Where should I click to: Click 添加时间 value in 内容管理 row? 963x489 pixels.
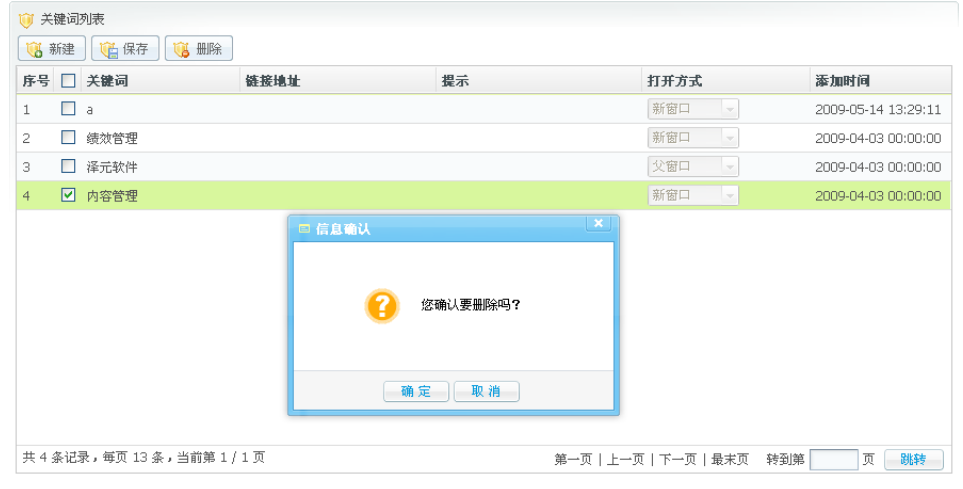(878, 196)
